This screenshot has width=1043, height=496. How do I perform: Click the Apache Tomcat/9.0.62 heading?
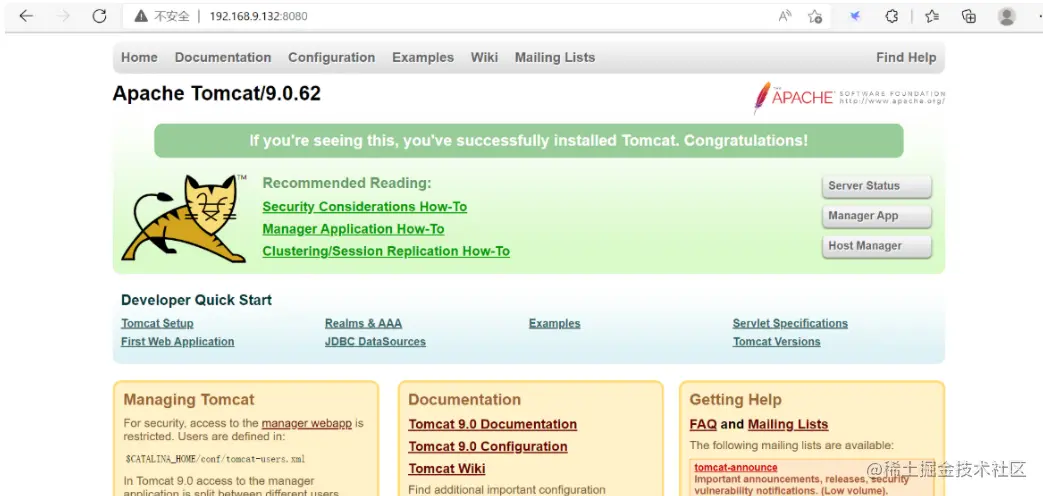(217, 94)
